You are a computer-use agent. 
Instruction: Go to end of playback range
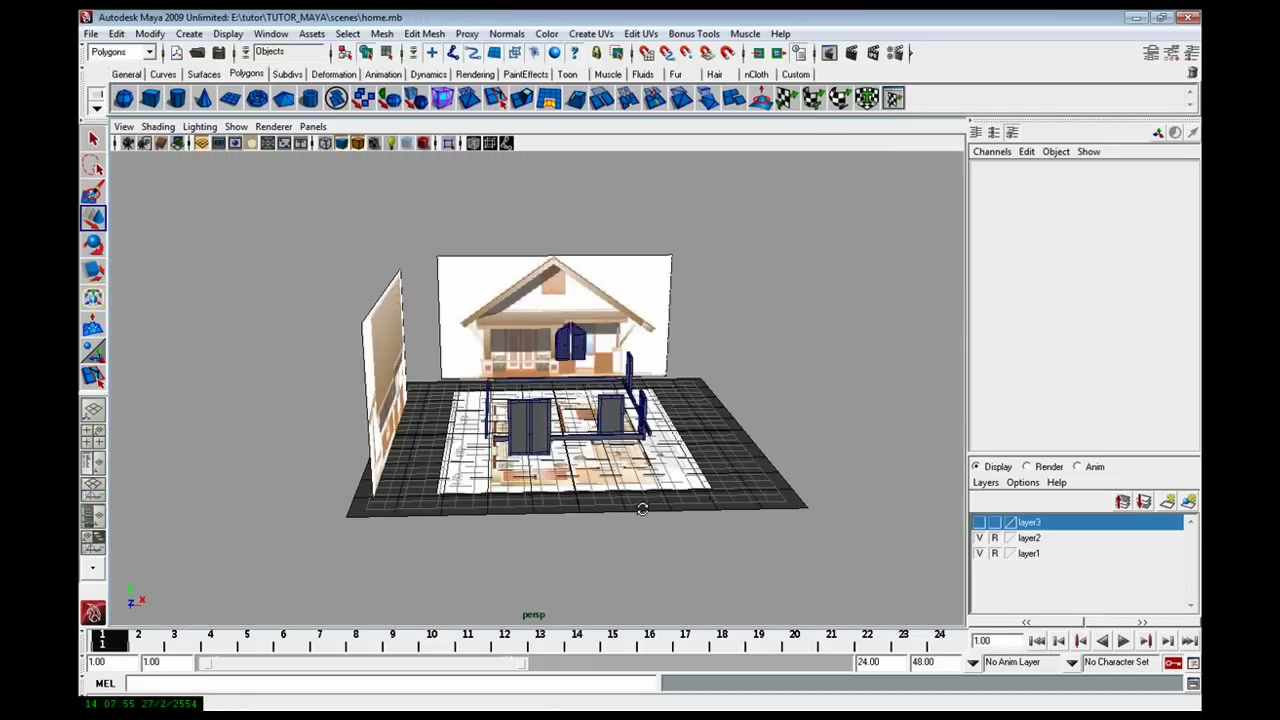point(1189,642)
